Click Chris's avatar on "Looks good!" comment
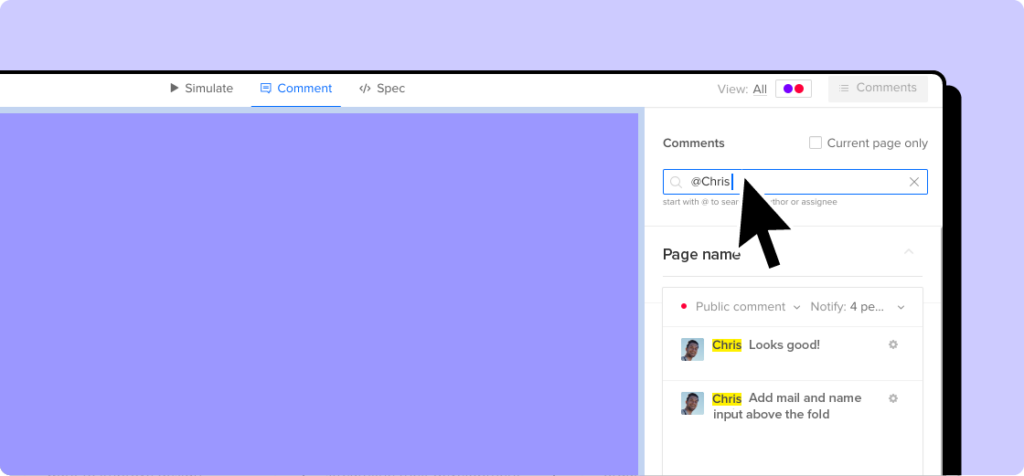Viewport: 1024px width, 476px height. (x=692, y=349)
